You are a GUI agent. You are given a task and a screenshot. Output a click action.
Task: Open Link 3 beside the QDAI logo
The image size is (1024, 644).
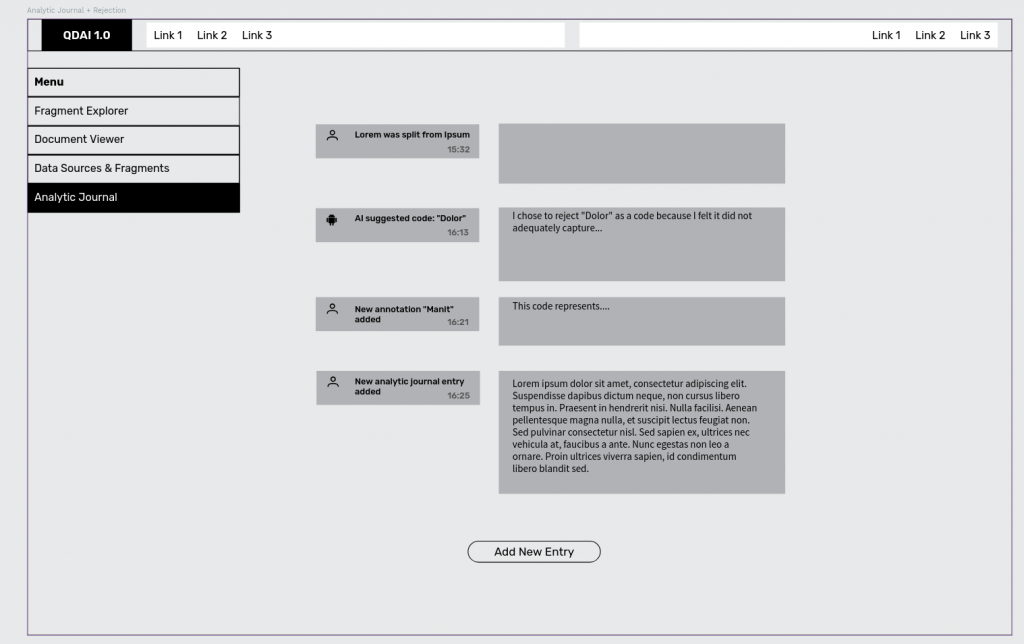257,35
